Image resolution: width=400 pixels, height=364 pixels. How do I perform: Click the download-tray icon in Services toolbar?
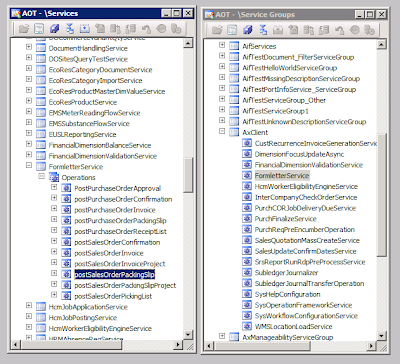[85, 29]
